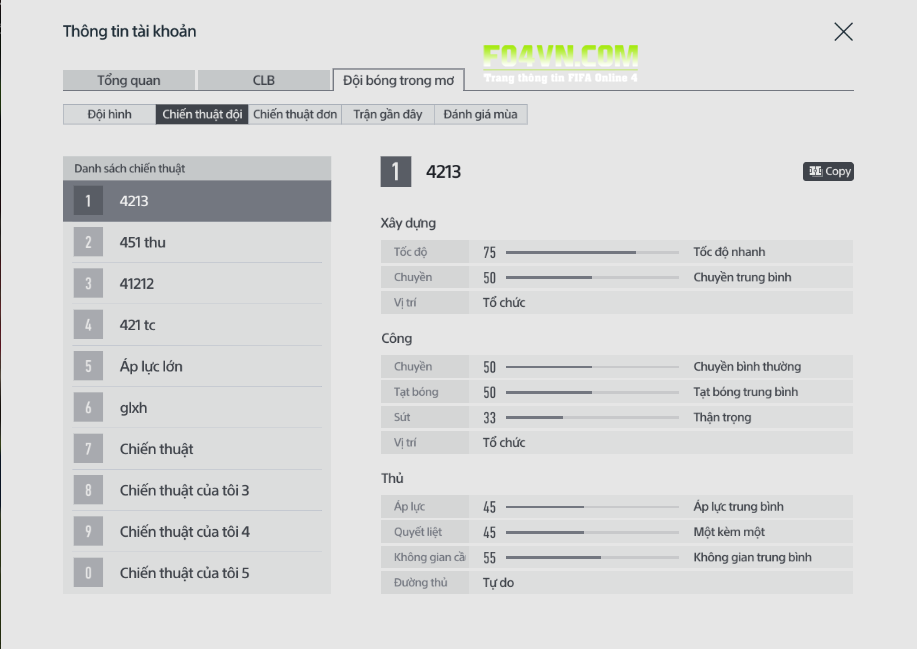Image resolution: width=917 pixels, height=649 pixels.
Task: Select tactic 4 '421 tc'
Action: [x=197, y=325]
